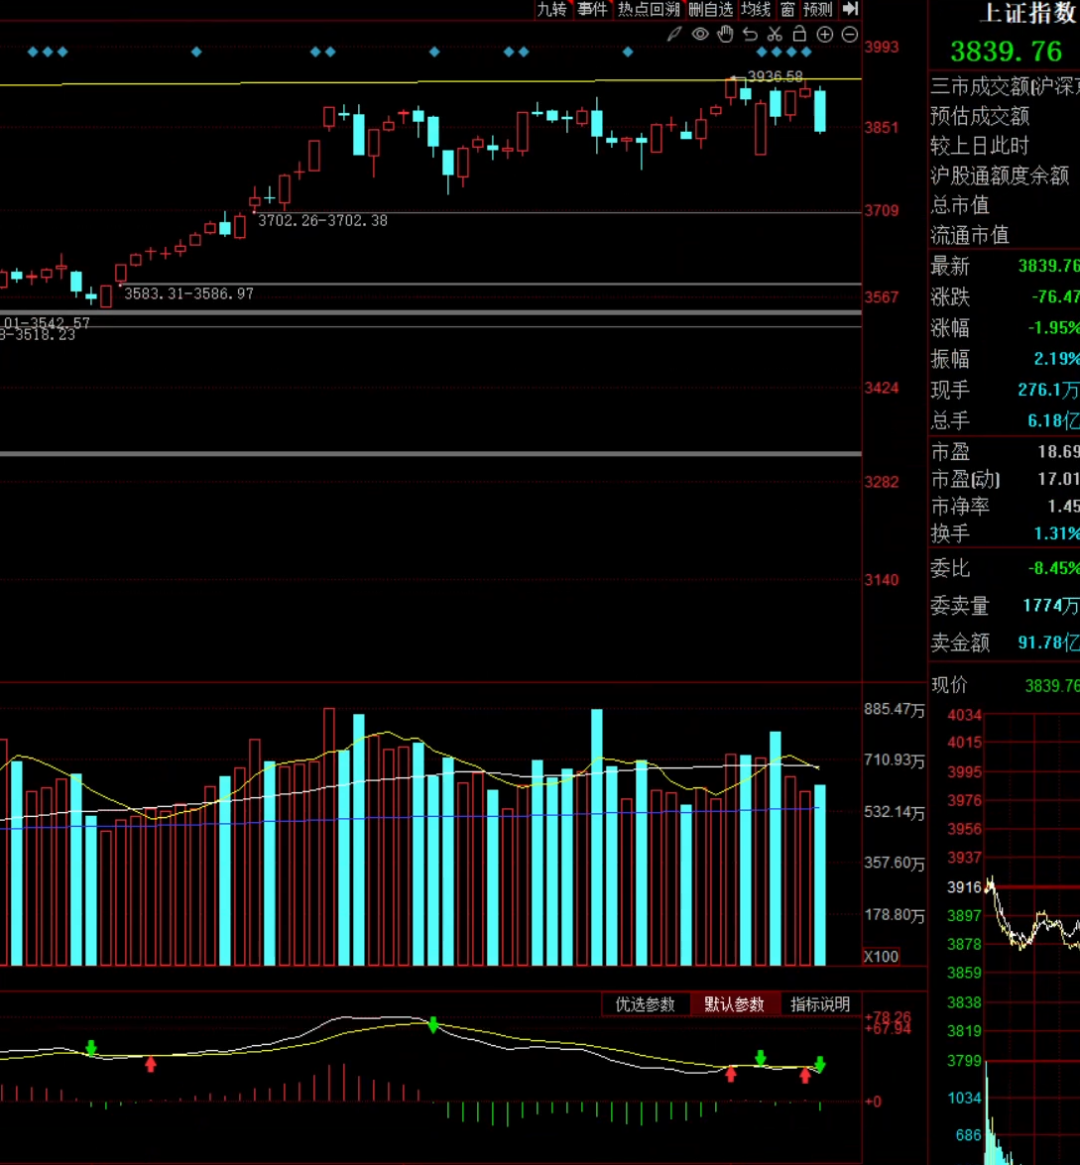Click the 预测 forecast button

[817, 9]
